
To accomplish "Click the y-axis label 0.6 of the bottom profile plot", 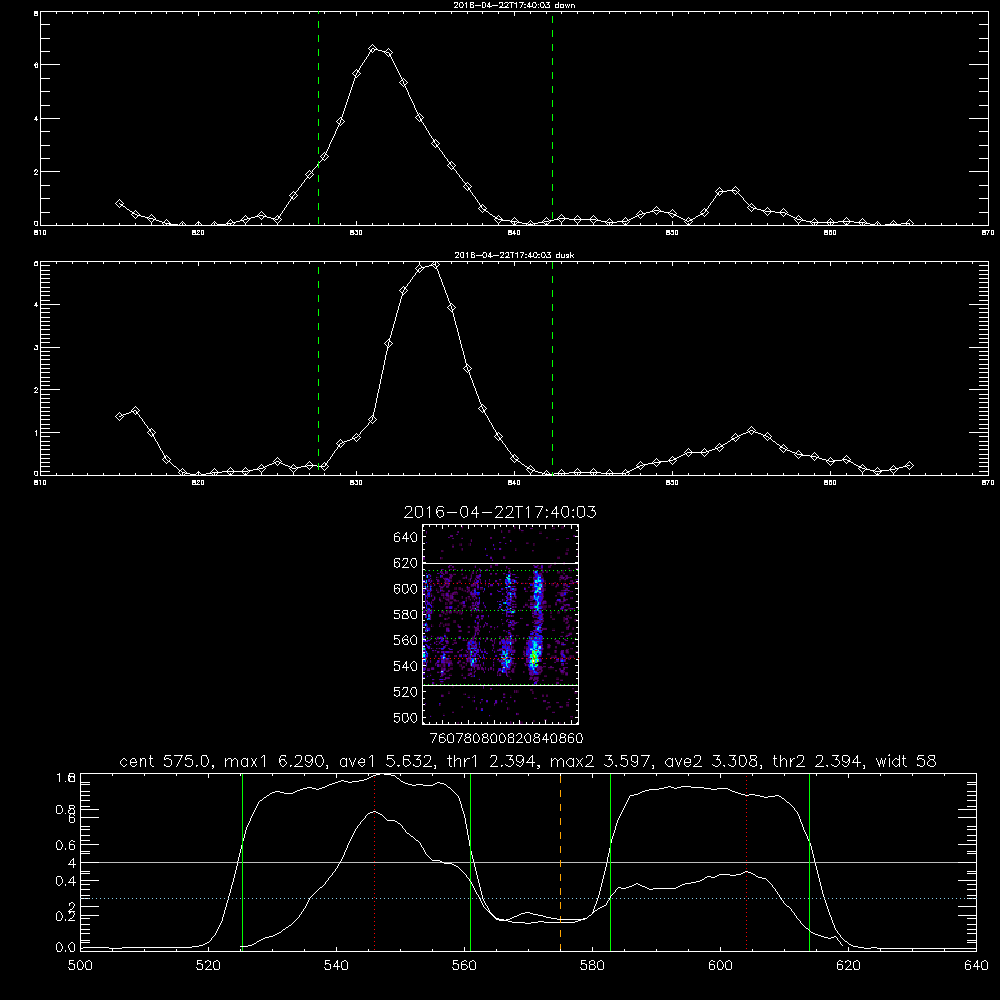I will point(66,845).
